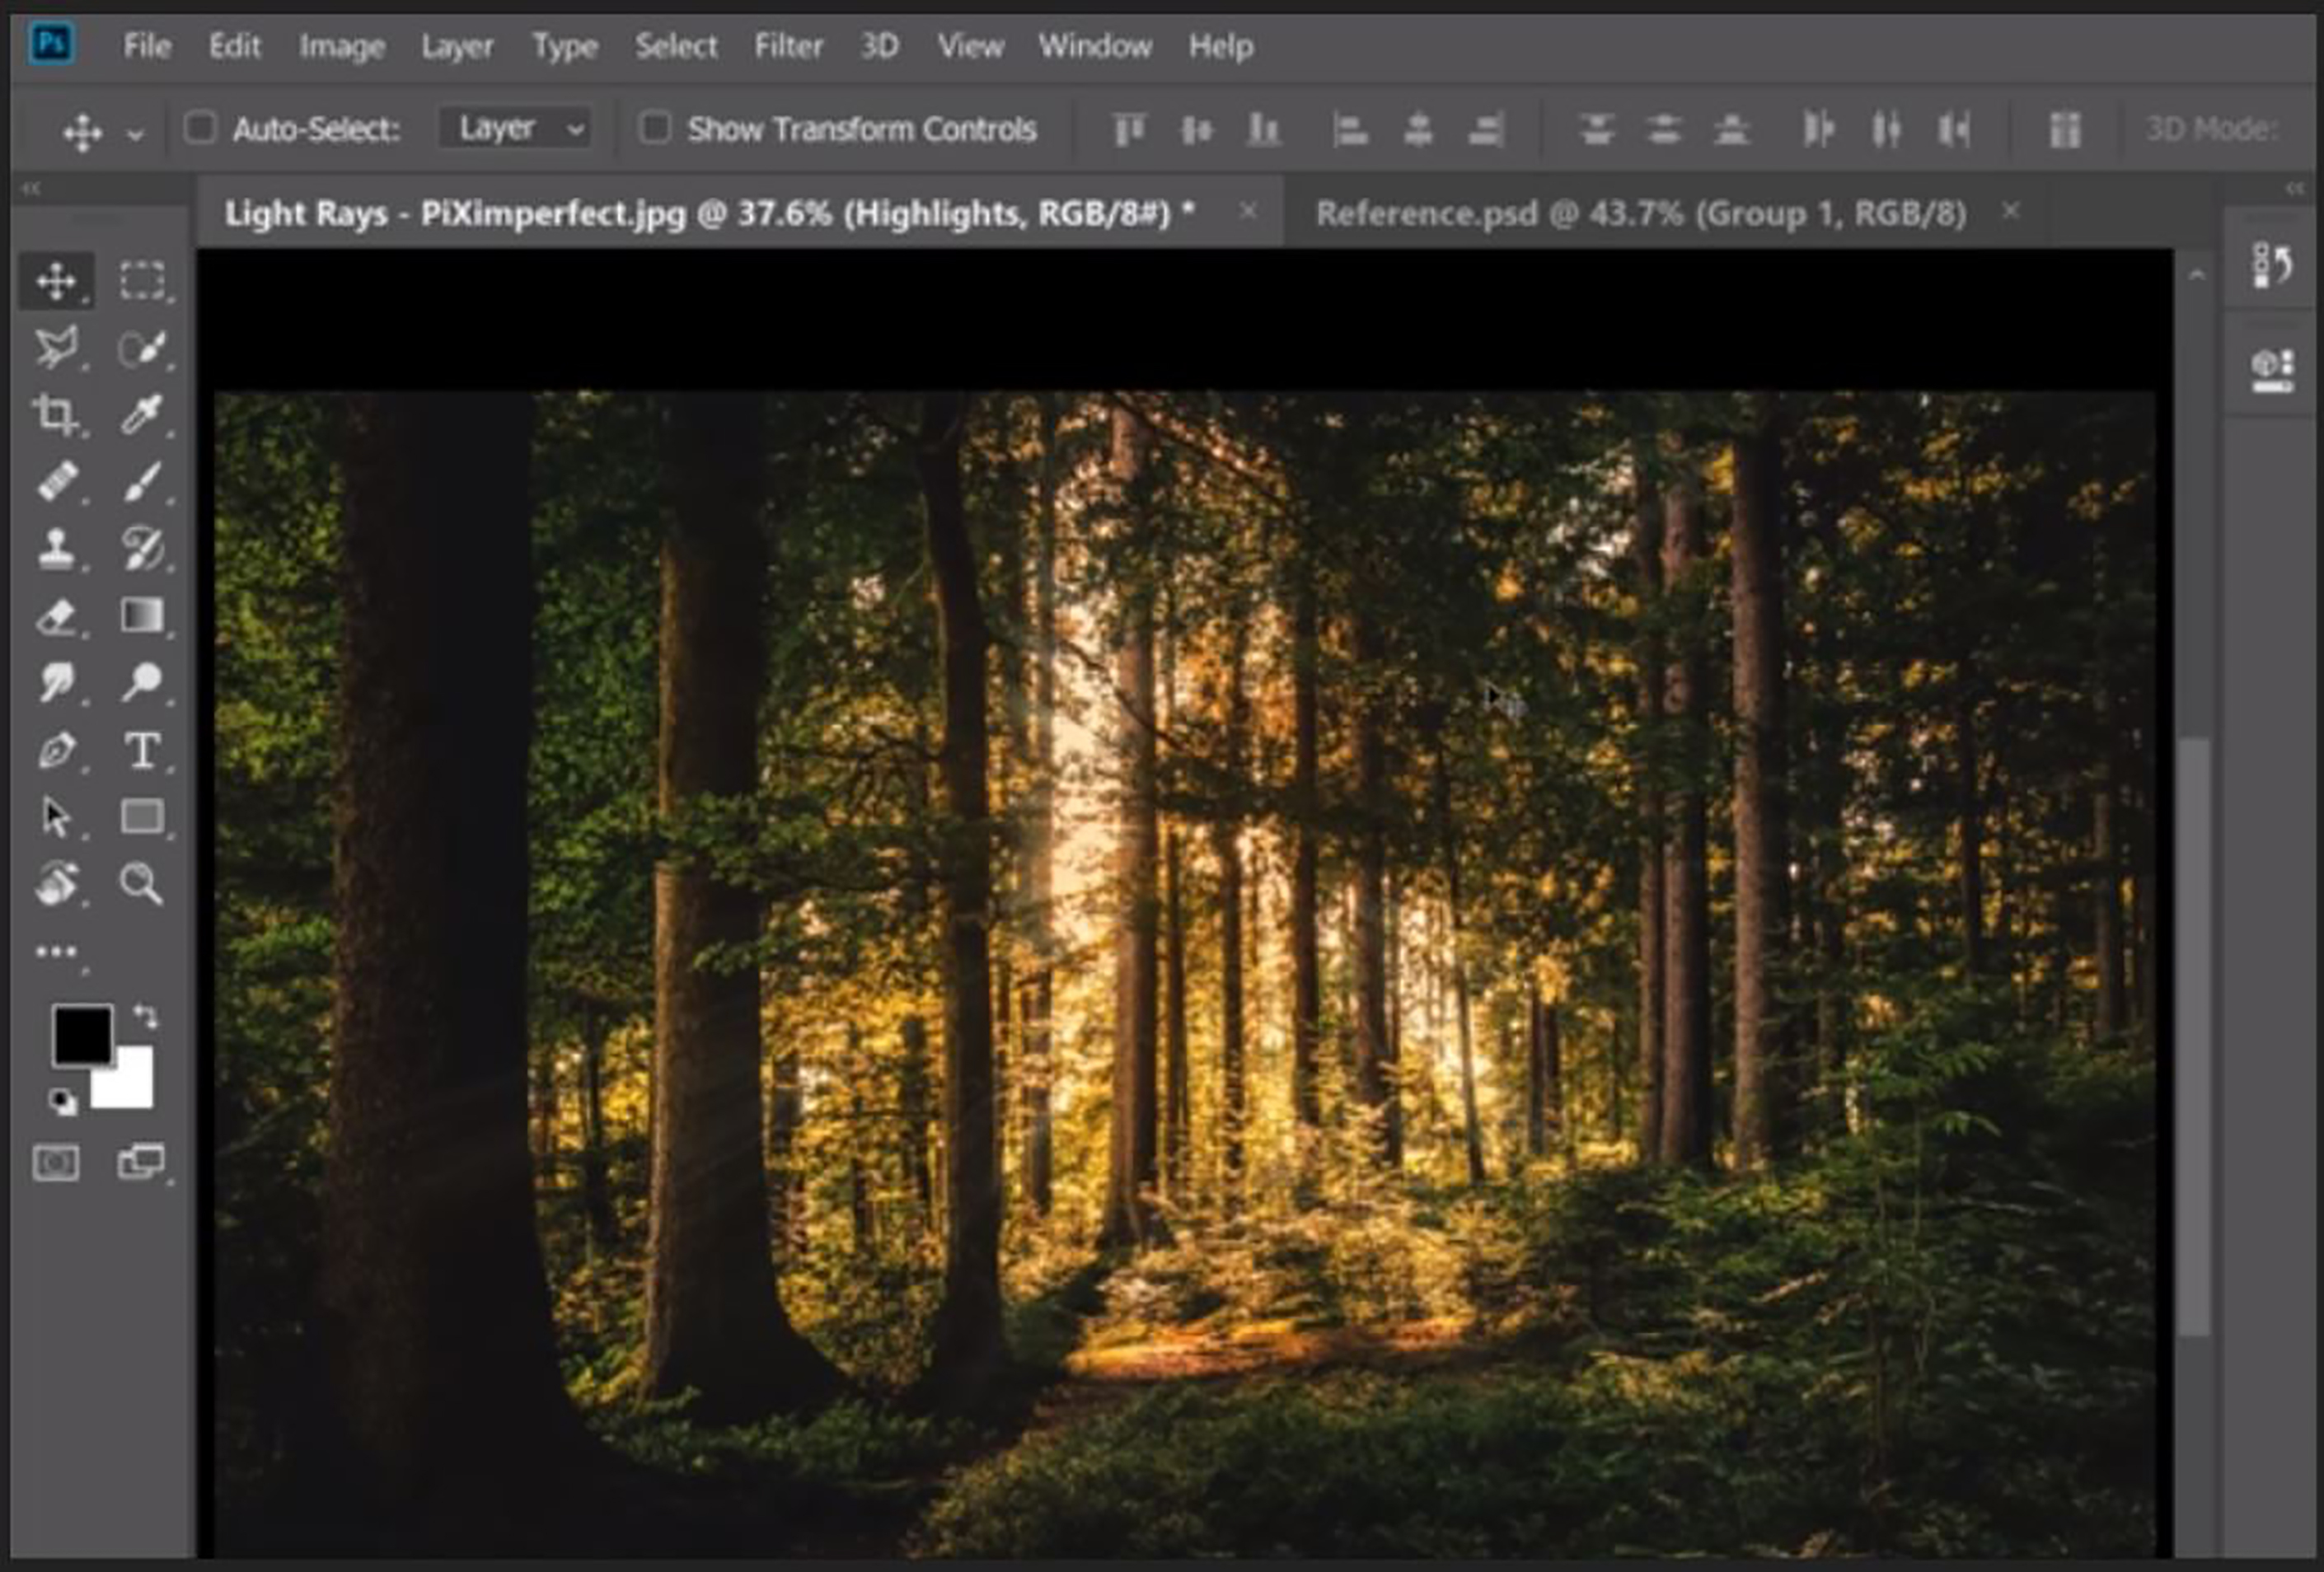Distribute bottom edges
Screen dimensions: 2324x1572
pyautogui.click(x=1731, y=129)
